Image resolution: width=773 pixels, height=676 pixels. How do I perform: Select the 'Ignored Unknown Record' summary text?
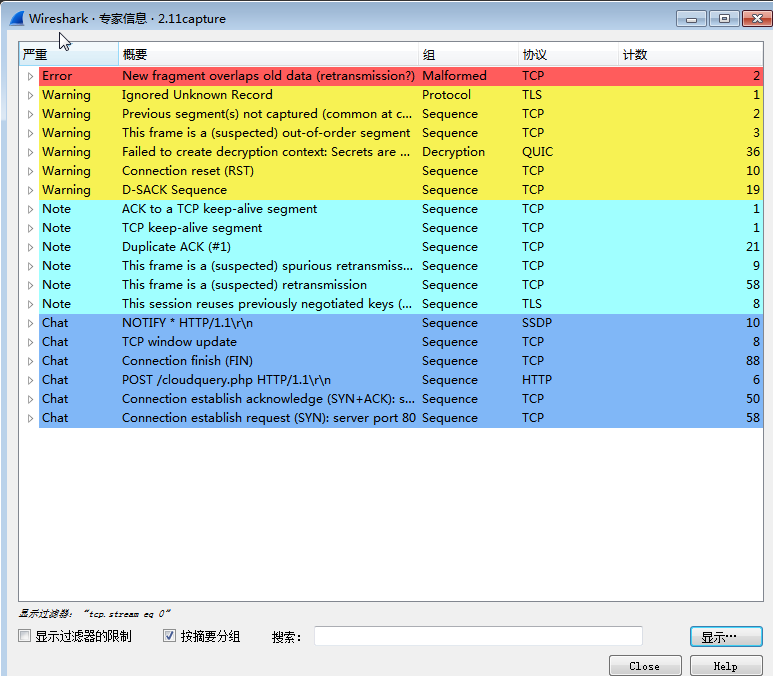(x=197, y=95)
